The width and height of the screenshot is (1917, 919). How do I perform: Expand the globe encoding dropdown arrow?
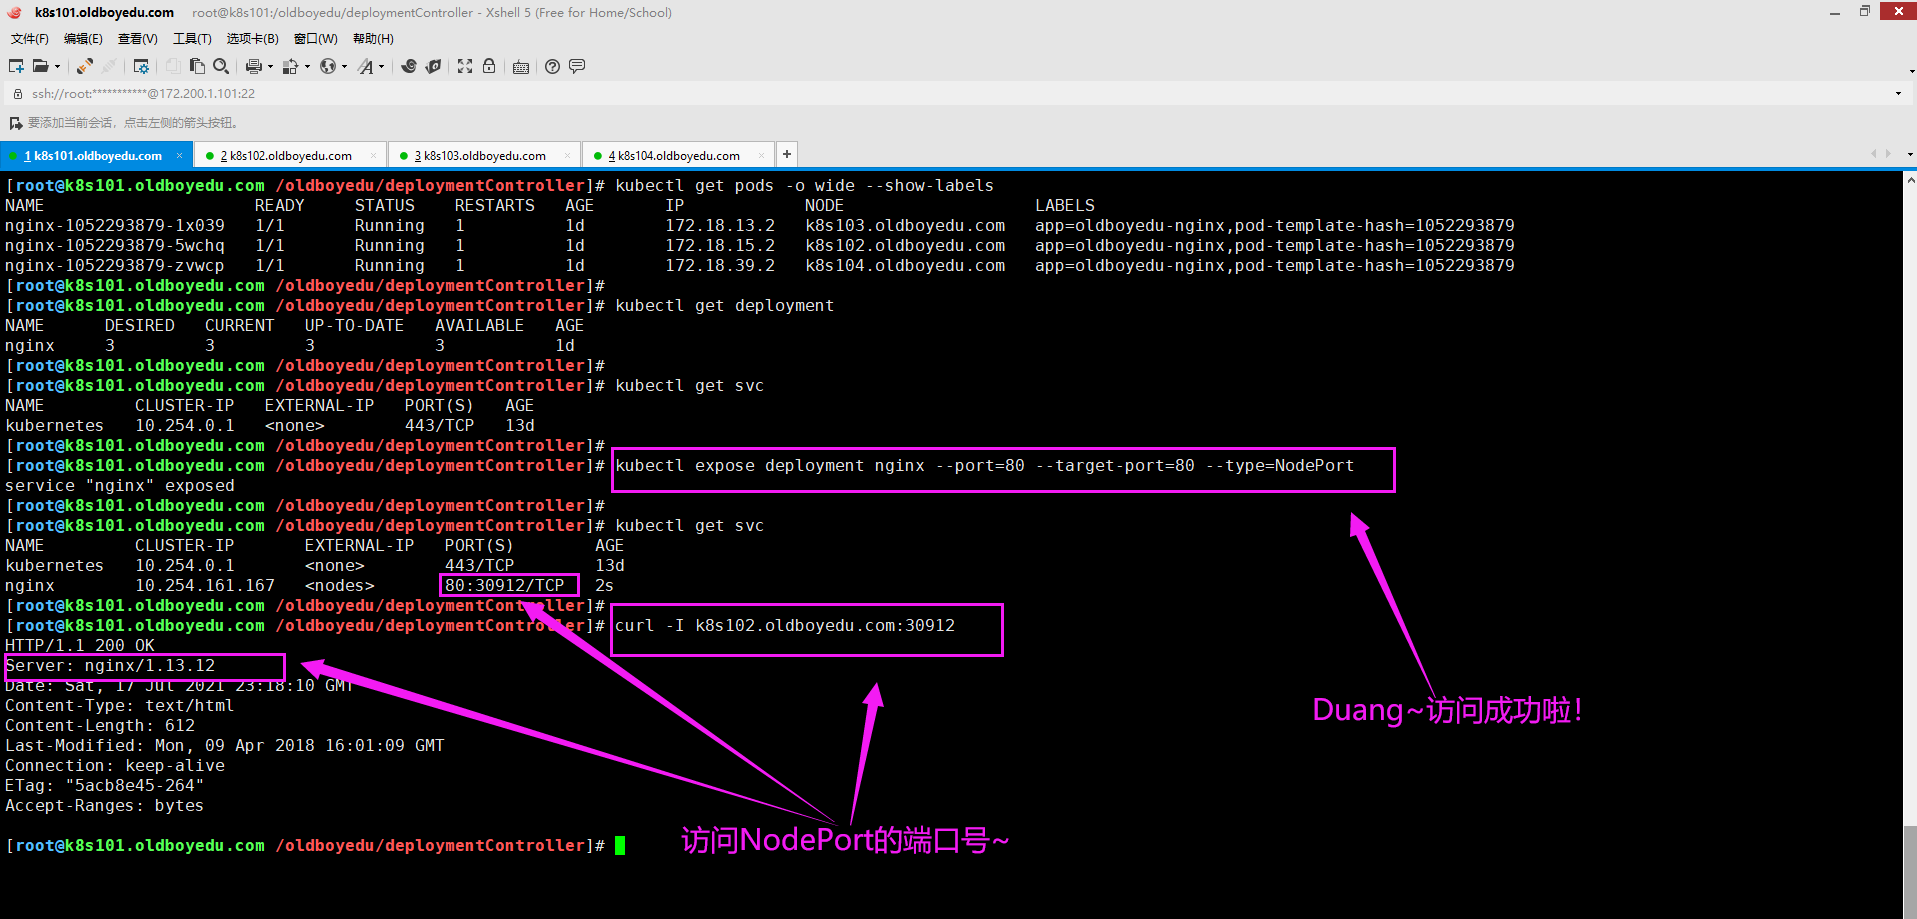pos(344,67)
